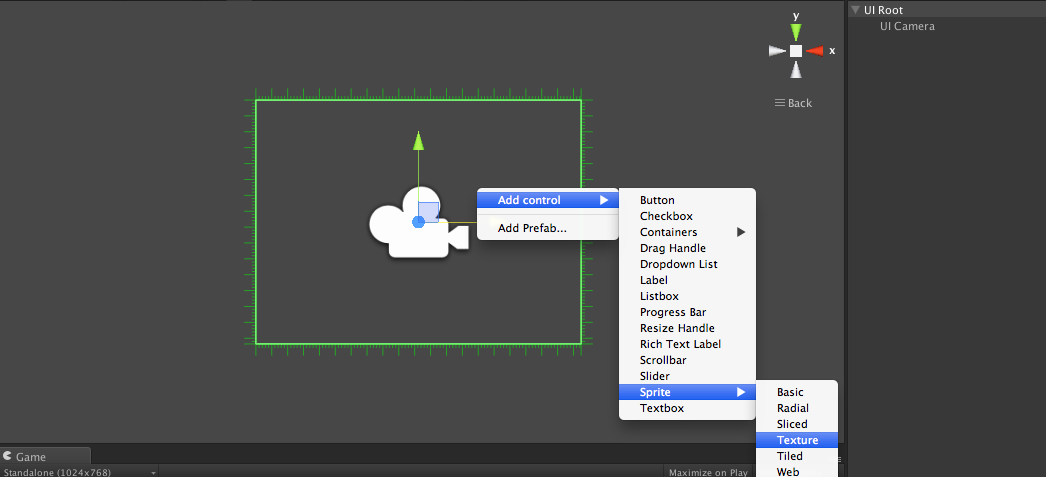Select Label menu entry
The height and width of the screenshot is (477, 1046).
point(687,280)
